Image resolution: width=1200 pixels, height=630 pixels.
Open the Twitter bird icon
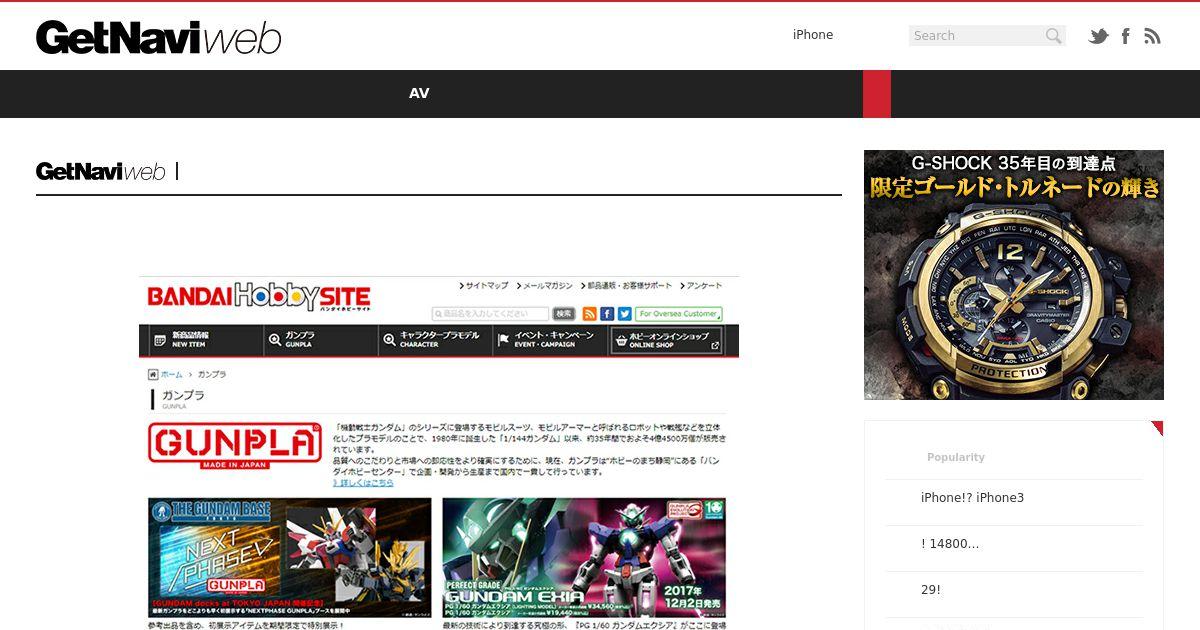[1099, 36]
